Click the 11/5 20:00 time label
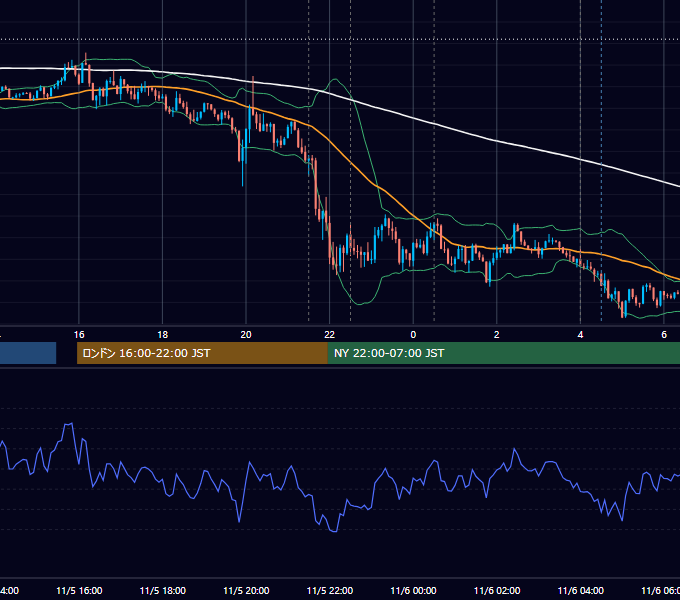 [246, 590]
